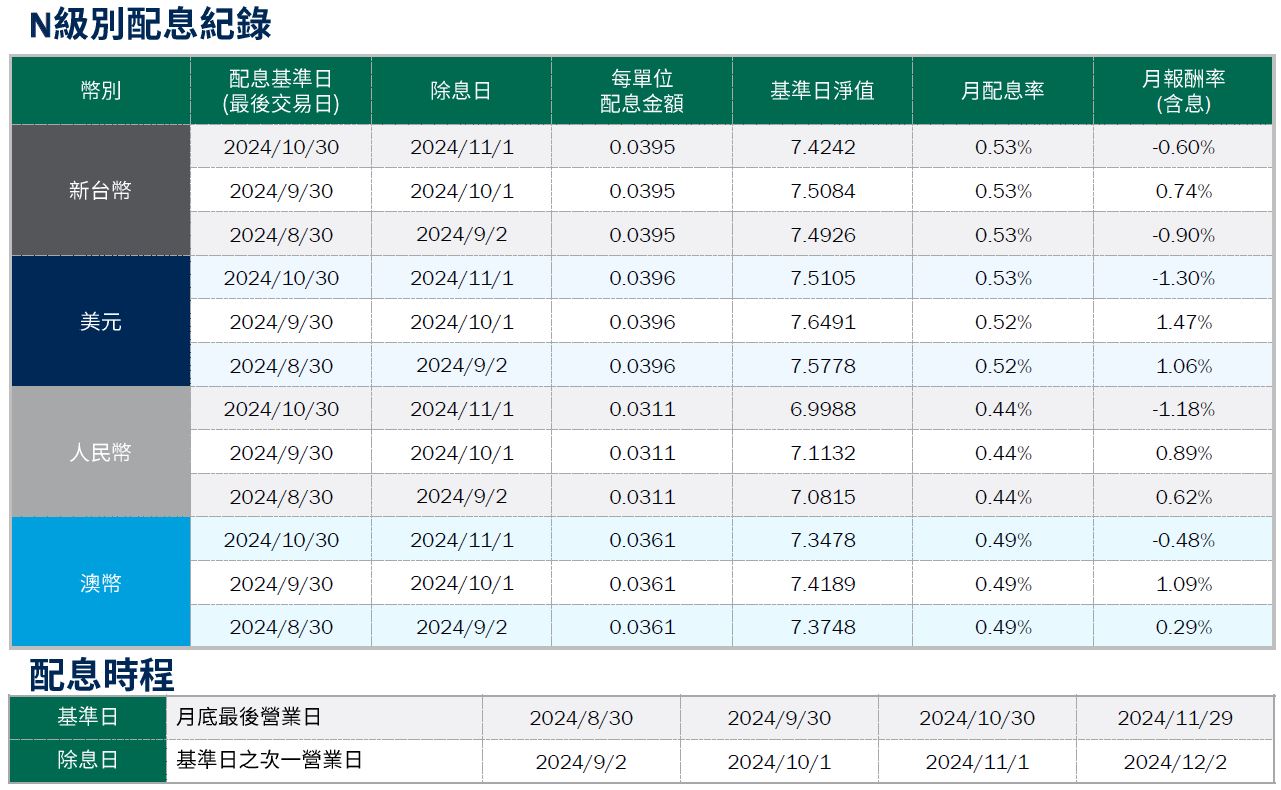This screenshot has width=1281, height=790.
Task: Select the 新台幣 currency row label
Action: (100, 191)
